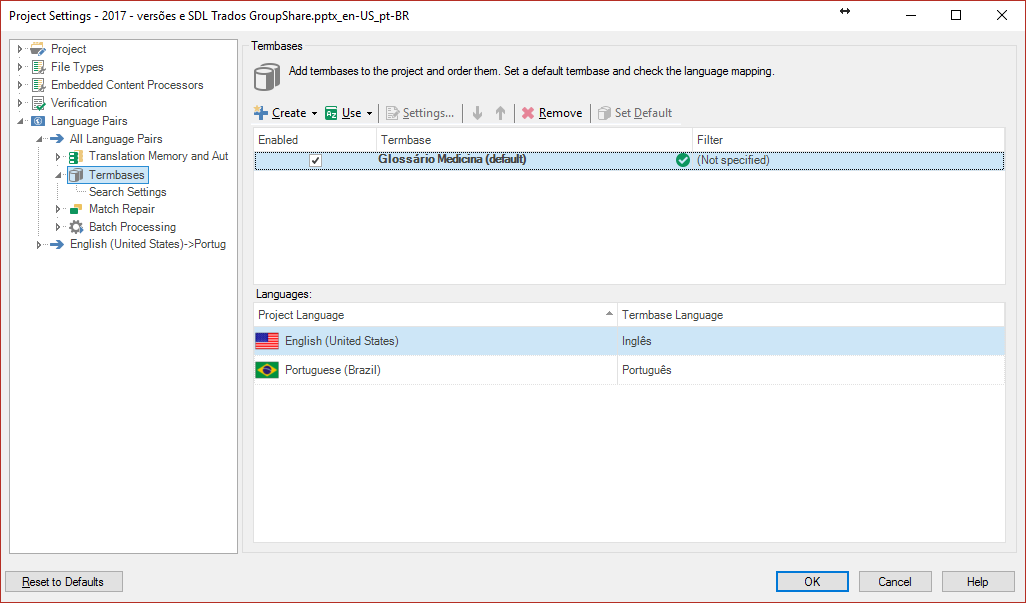The height and width of the screenshot is (603, 1026).
Task: Select Batch Processing in the tree
Action: (x=132, y=227)
